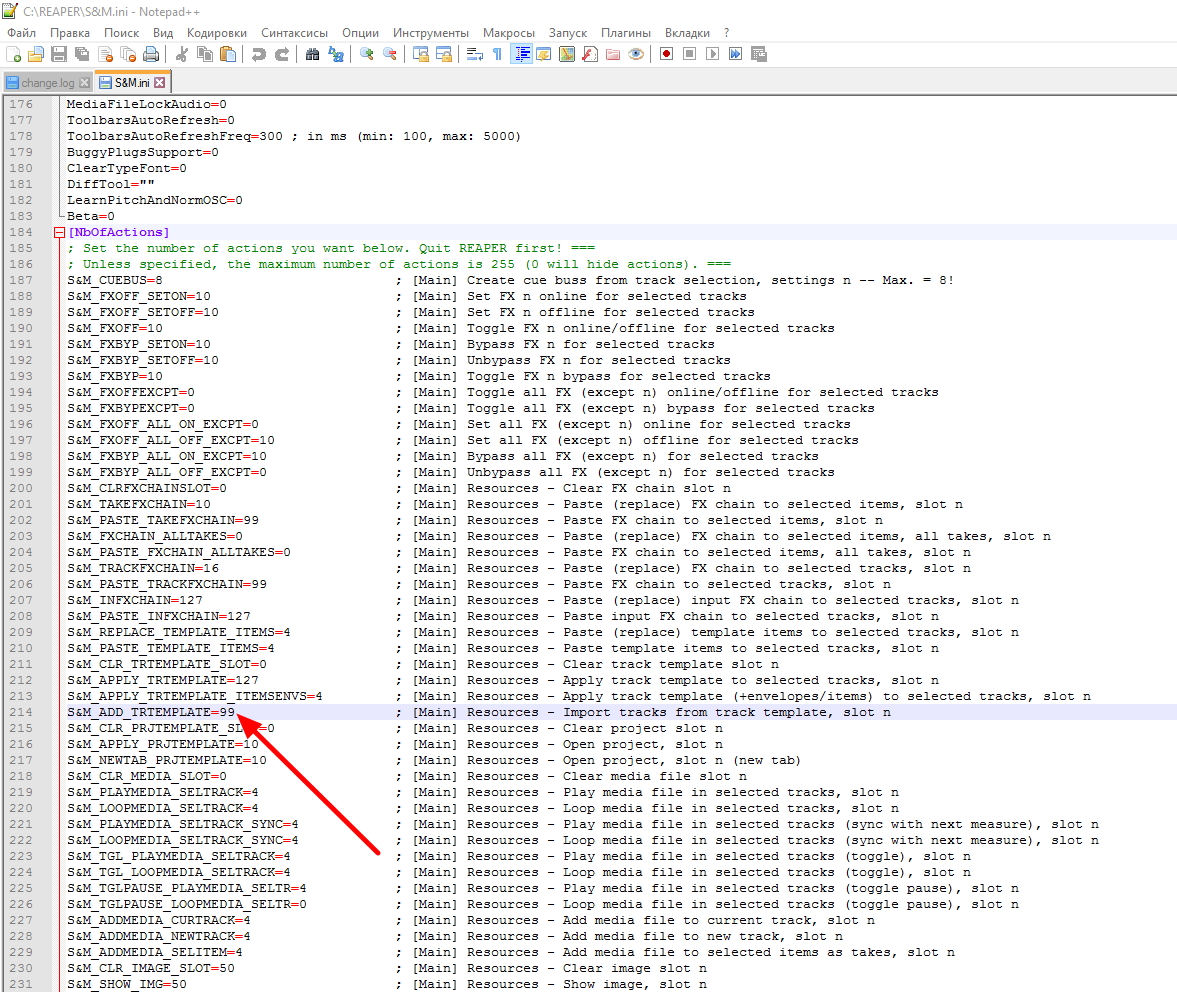
Task: Click the 'Clear project slot n' comment
Action: coord(643,729)
